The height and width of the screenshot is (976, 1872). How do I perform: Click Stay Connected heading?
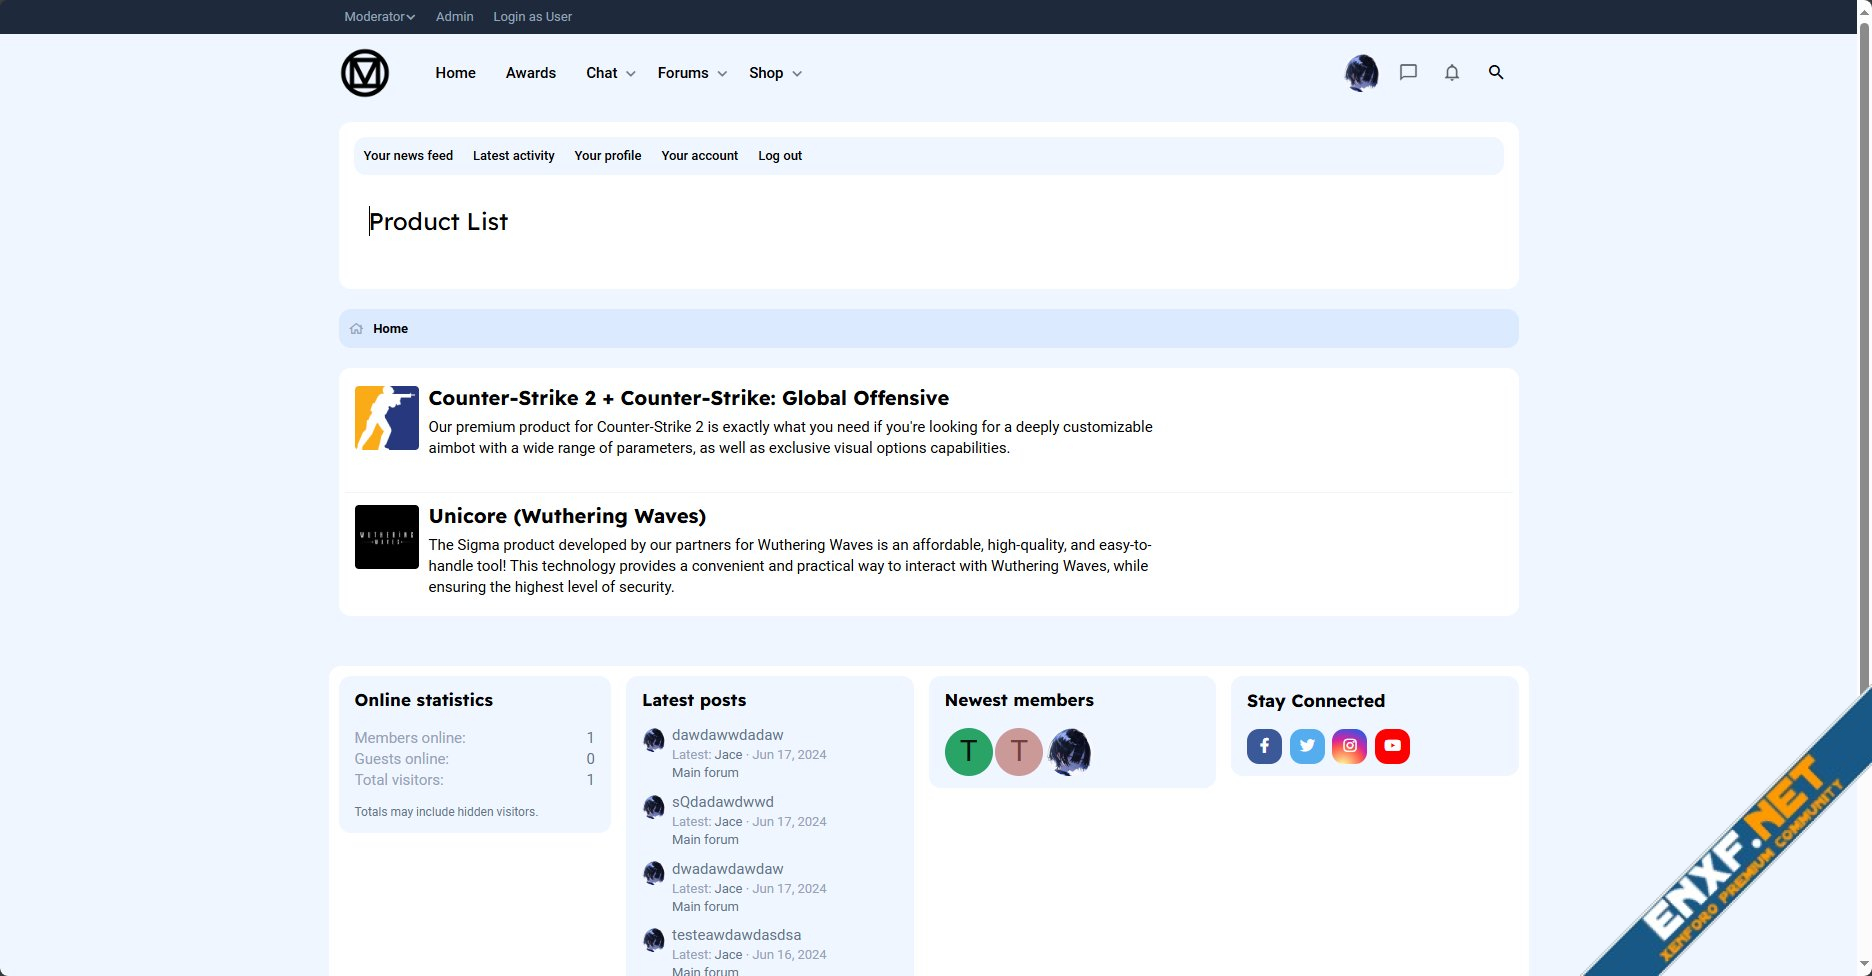[x=1316, y=701]
